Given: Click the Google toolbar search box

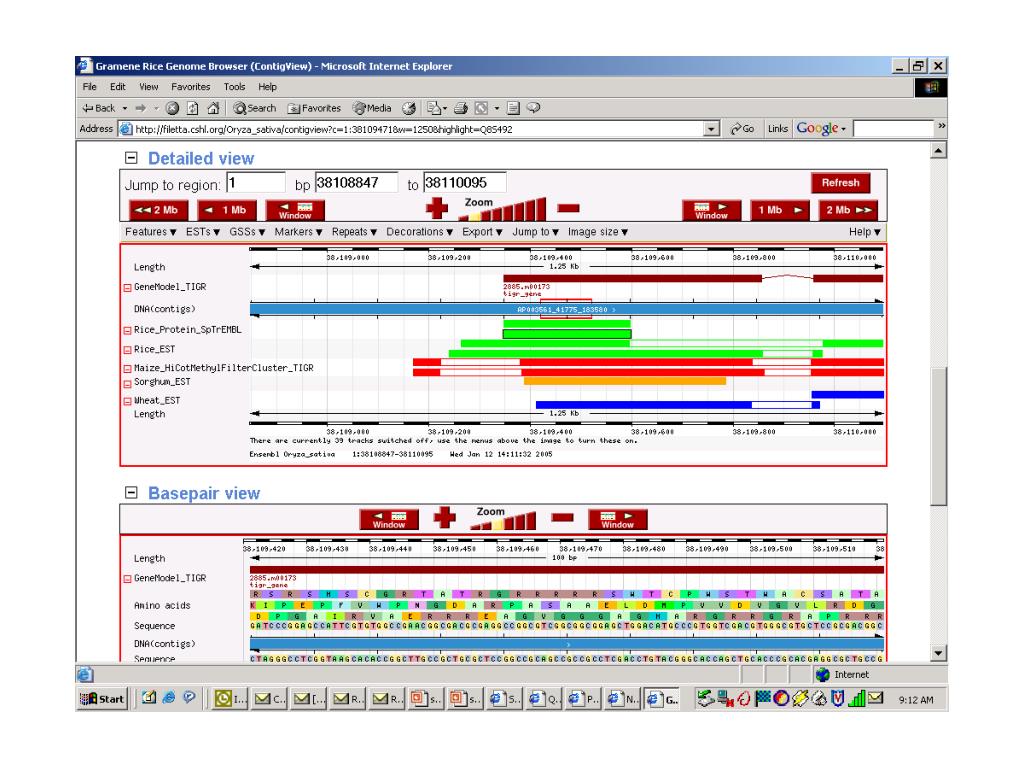Looking at the screenshot, I should [x=893, y=129].
